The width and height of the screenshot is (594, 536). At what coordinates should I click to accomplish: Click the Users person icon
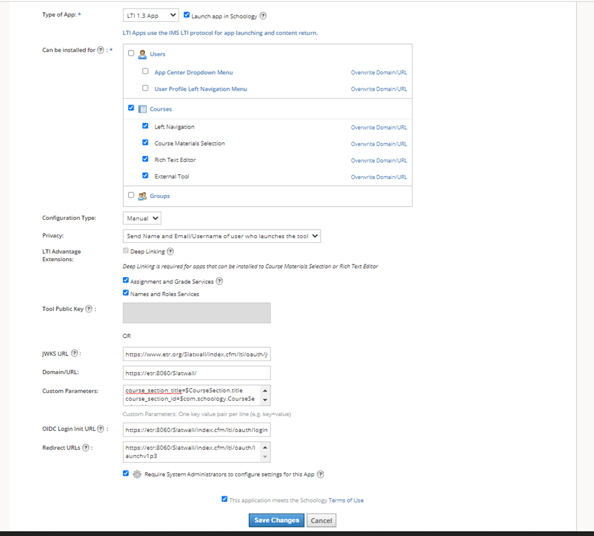point(142,54)
